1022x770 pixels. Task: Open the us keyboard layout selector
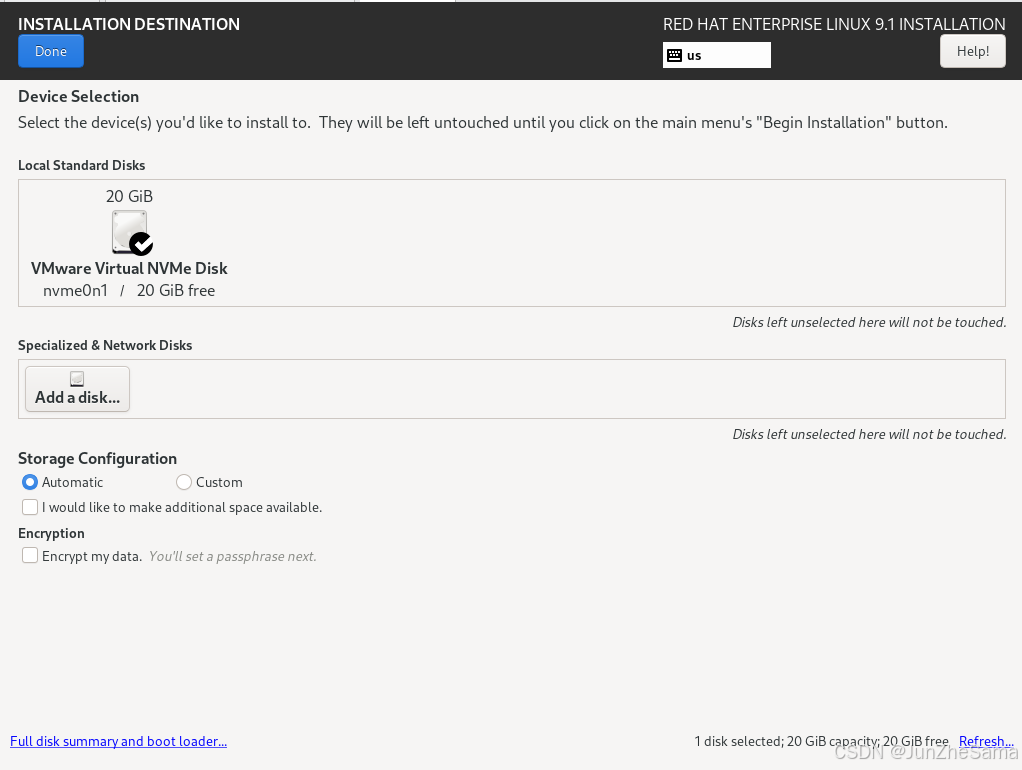tap(717, 55)
